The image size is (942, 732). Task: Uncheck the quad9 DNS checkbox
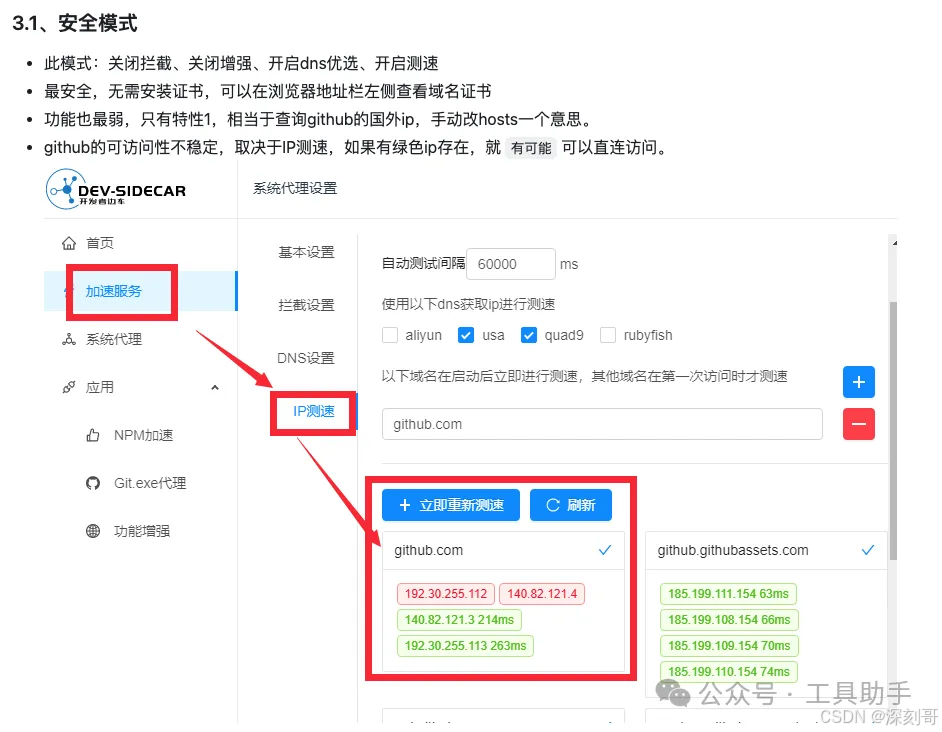click(529, 335)
